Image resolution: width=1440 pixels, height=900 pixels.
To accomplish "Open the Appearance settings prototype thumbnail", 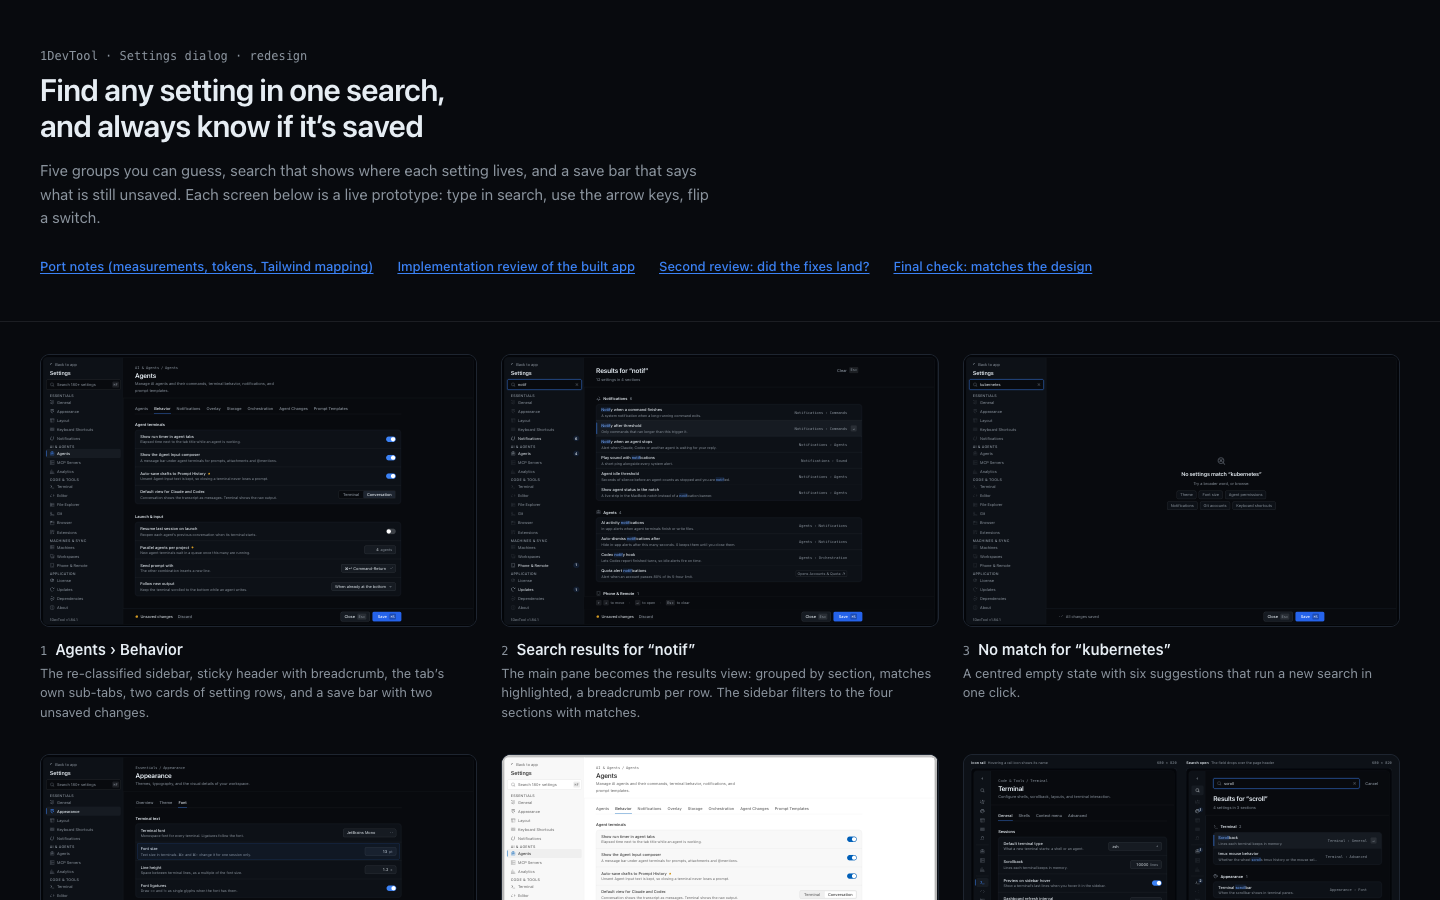I will pos(258,827).
